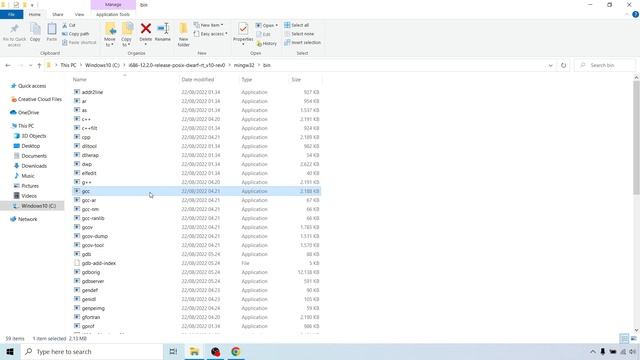Select the gcc-ranlib application file
Screen dimensions: 640x360
pyautogui.click(x=196, y=218)
